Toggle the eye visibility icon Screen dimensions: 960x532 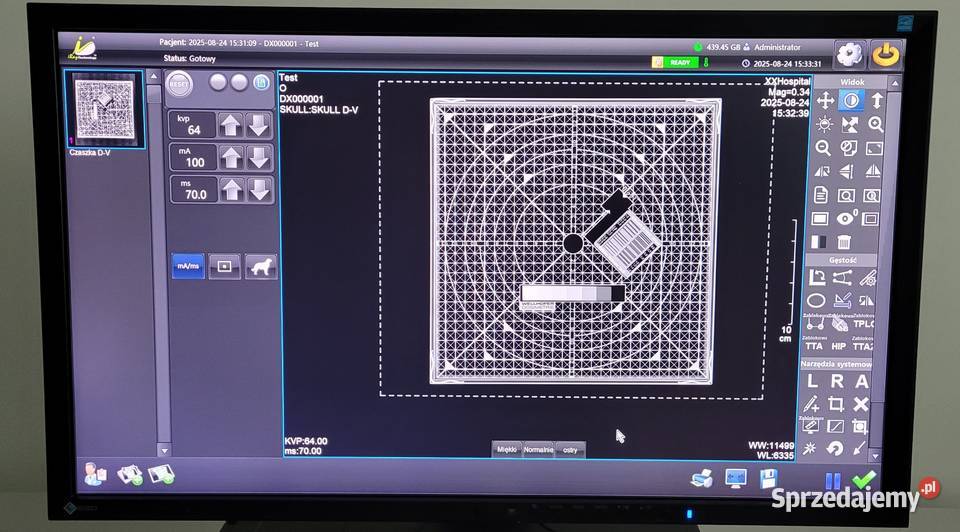pos(846,219)
